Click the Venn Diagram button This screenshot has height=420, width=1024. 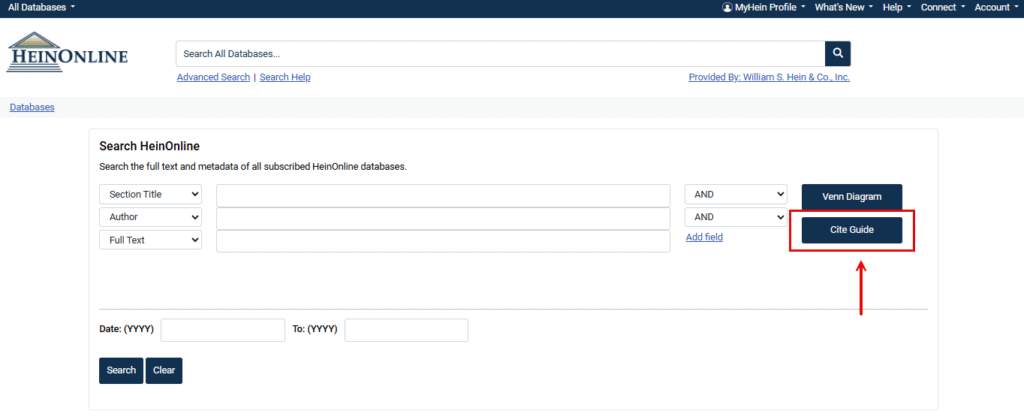pyautogui.click(x=852, y=197)
